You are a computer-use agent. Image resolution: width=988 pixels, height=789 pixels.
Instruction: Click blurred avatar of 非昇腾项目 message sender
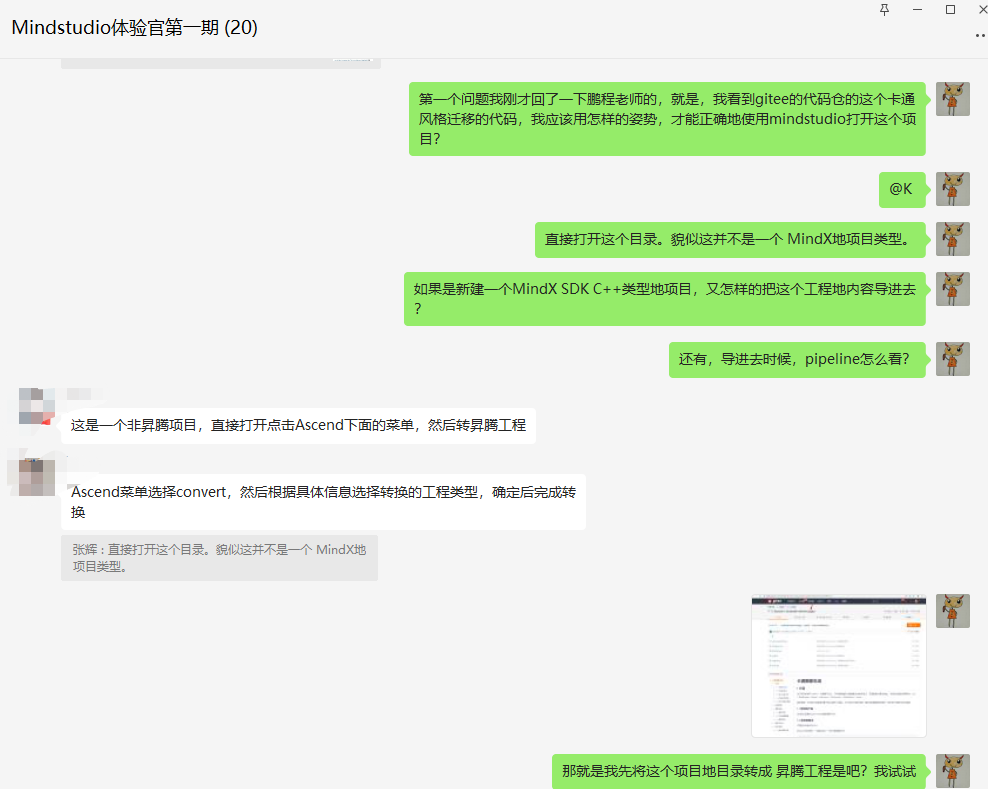(x=37, y=406)
